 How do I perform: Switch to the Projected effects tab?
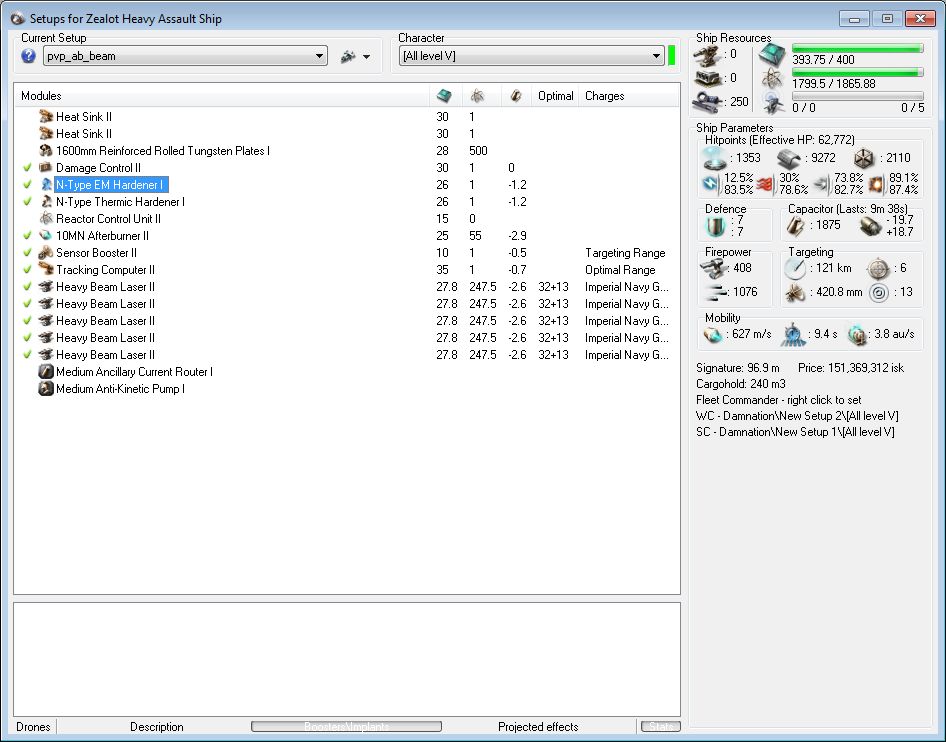click(x=538, y=727)
